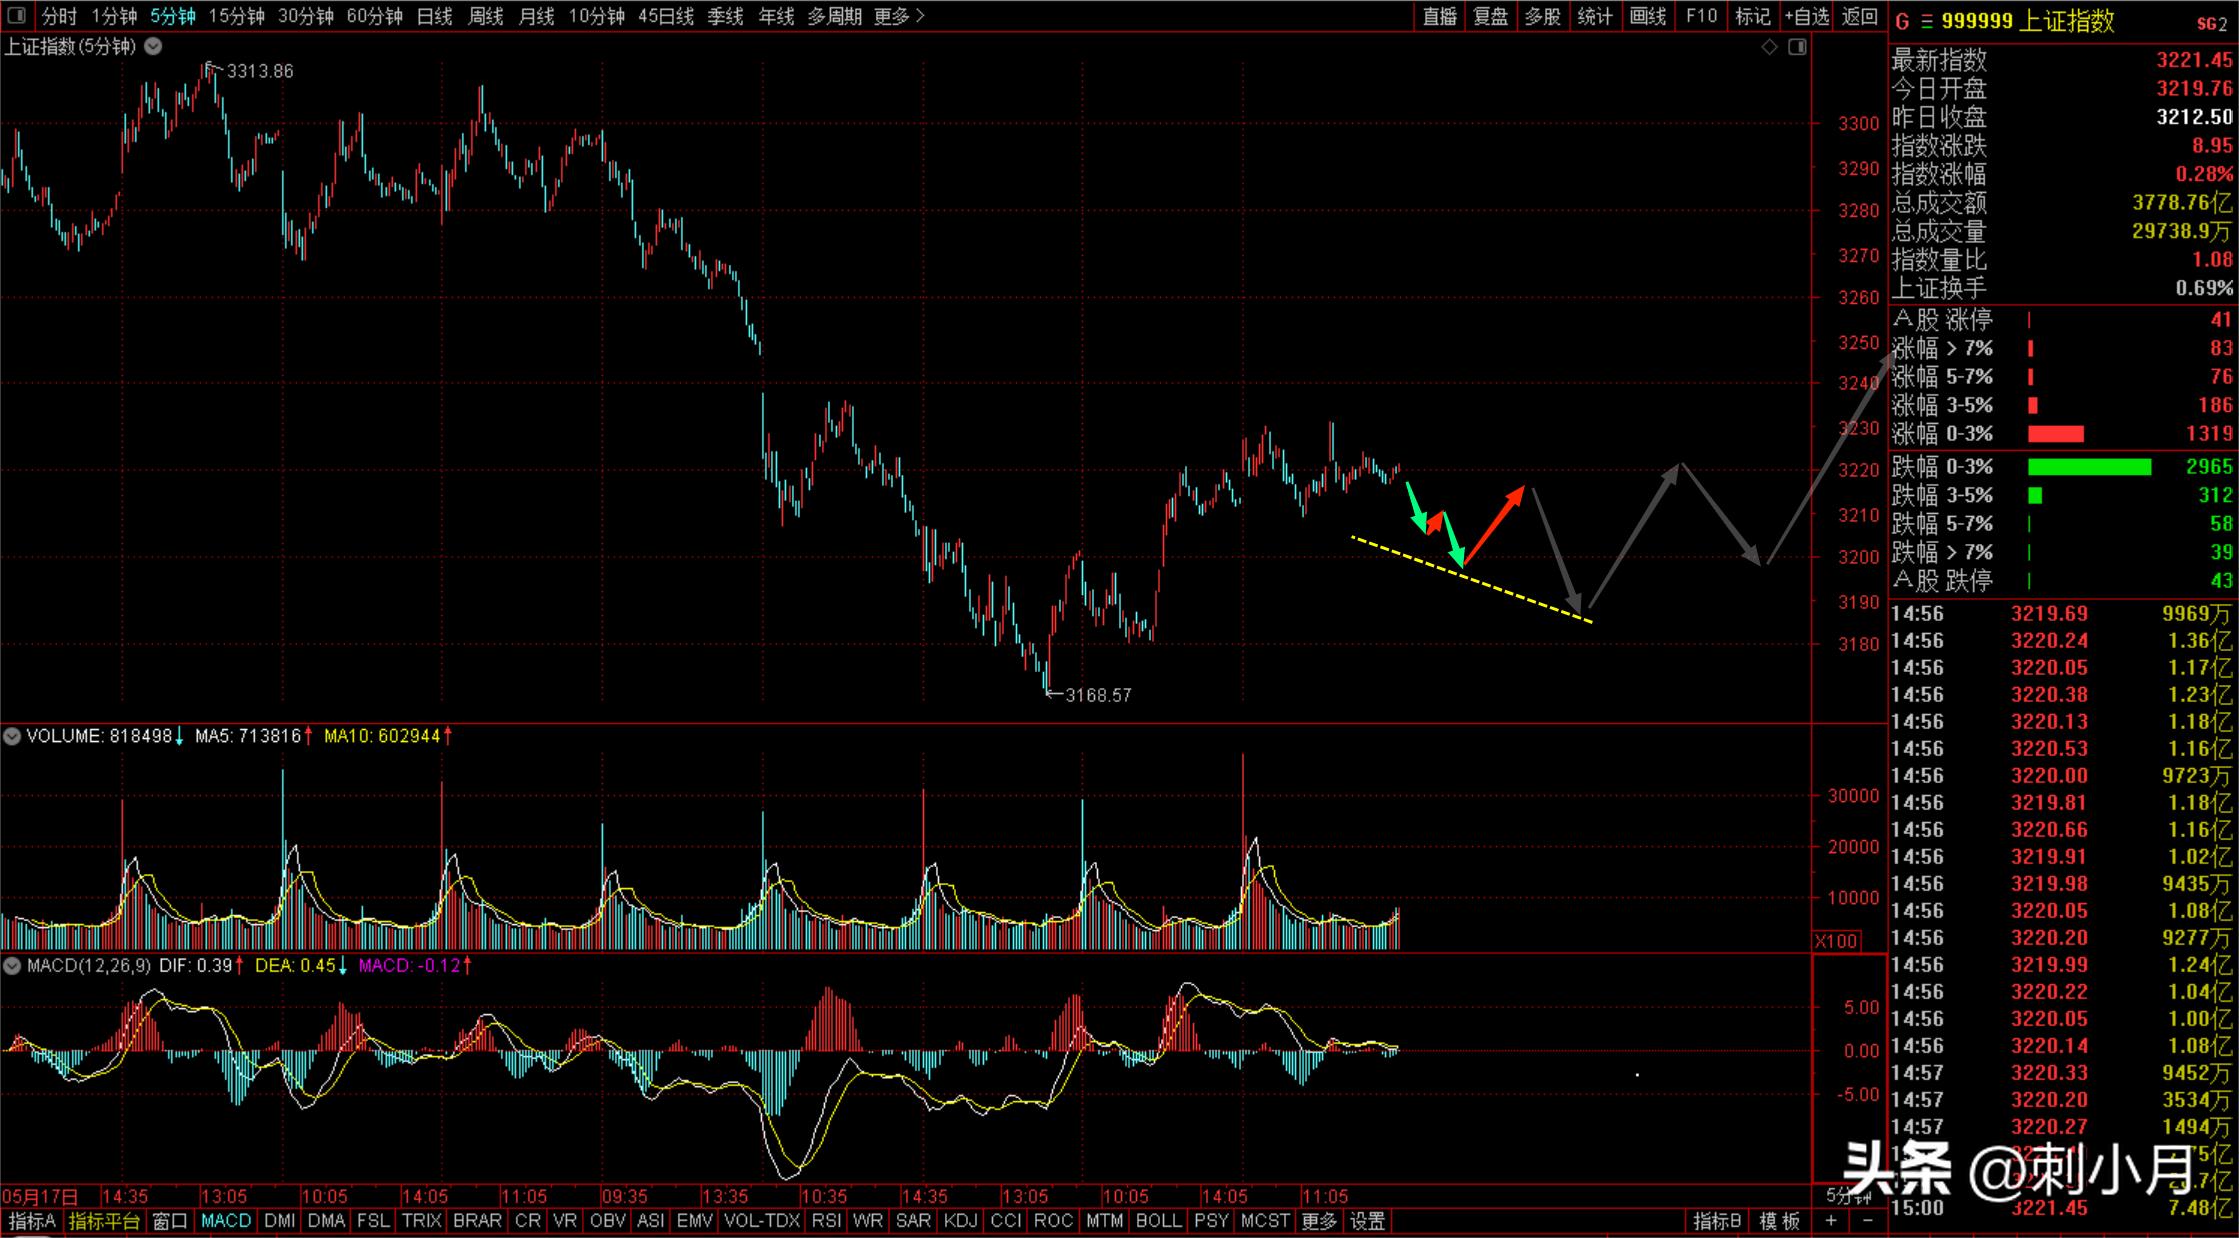Expand the 上证指数(5分钟) chart dropdown
This screenshot has width=2239, height=1238.
(153, 46)
